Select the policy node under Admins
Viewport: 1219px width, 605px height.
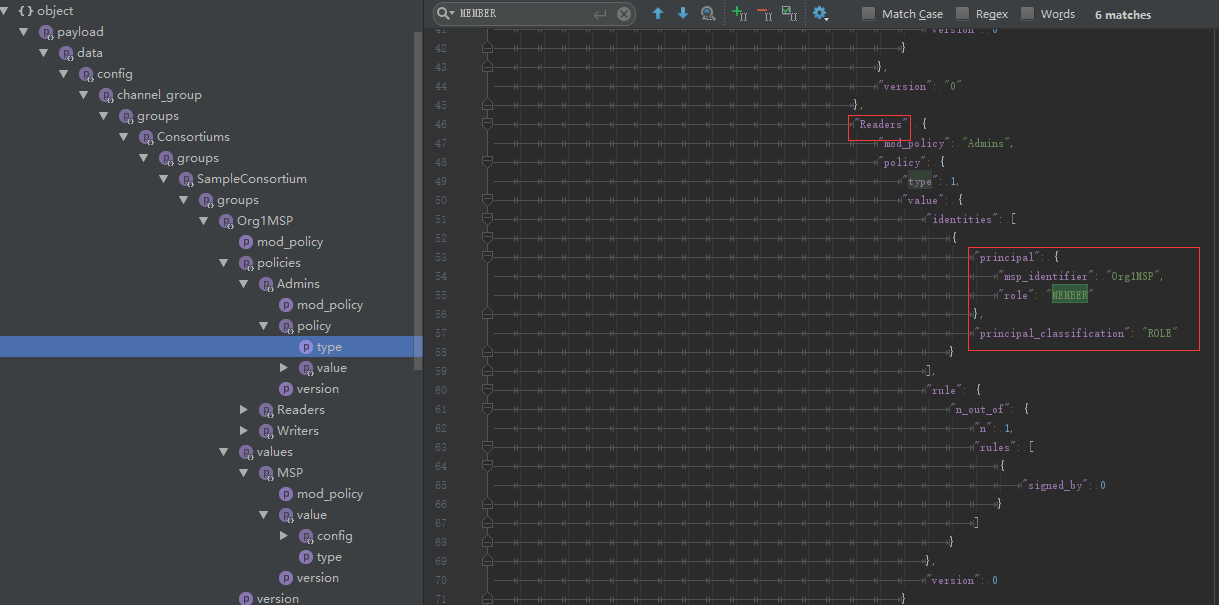(314, 326)
